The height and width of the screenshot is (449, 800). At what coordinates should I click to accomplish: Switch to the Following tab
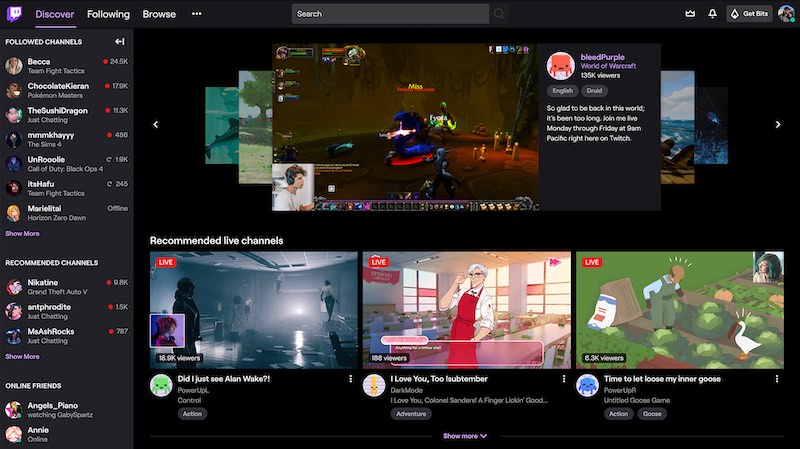(108, 14)
